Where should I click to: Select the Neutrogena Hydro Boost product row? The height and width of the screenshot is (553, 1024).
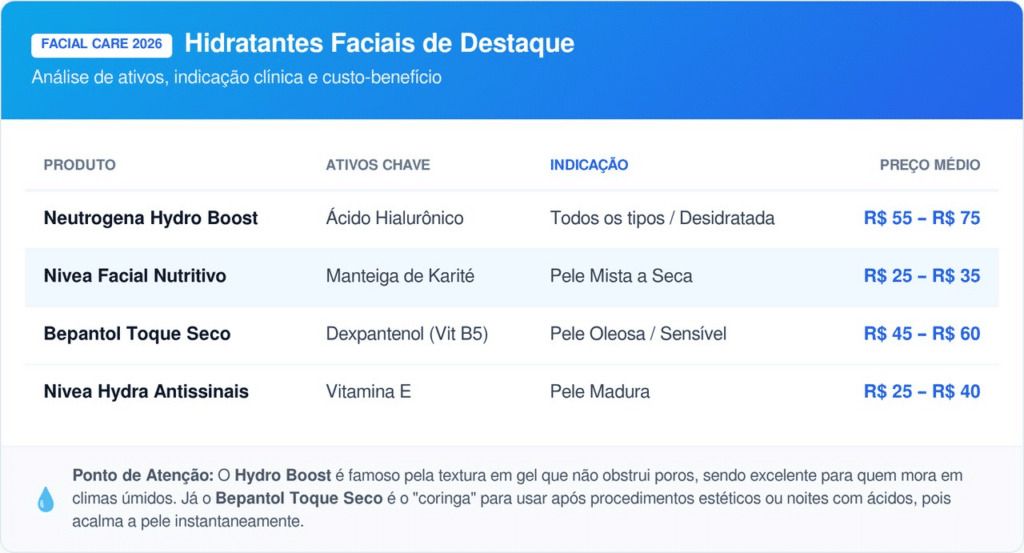click(x=151, y=218)
